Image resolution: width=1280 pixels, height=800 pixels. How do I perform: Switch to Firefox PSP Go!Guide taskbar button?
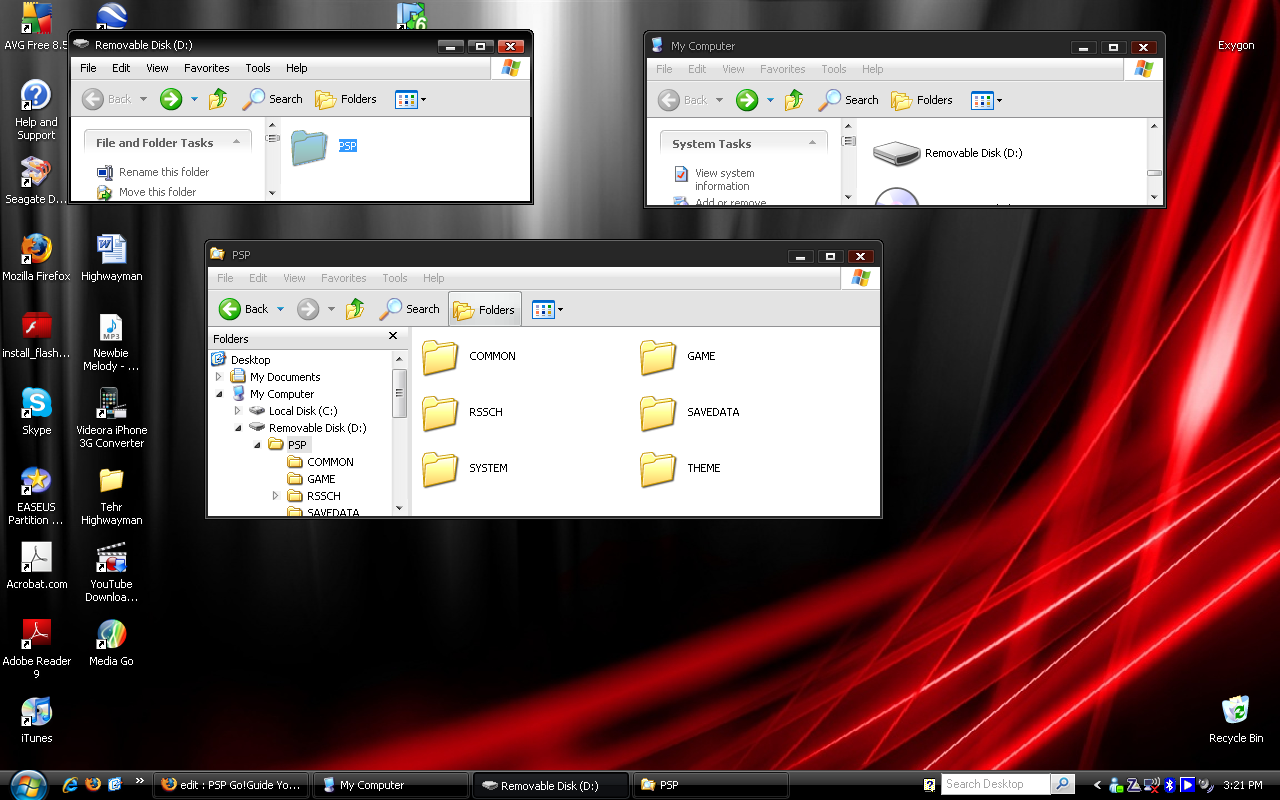point(232,785)
